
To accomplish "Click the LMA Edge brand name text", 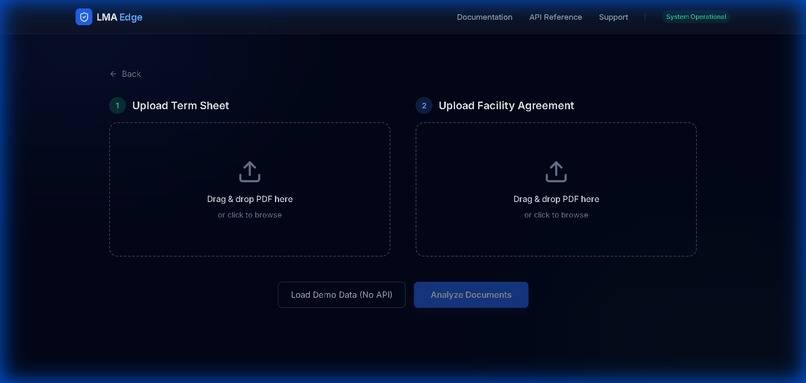I will [x=119, y=17].
